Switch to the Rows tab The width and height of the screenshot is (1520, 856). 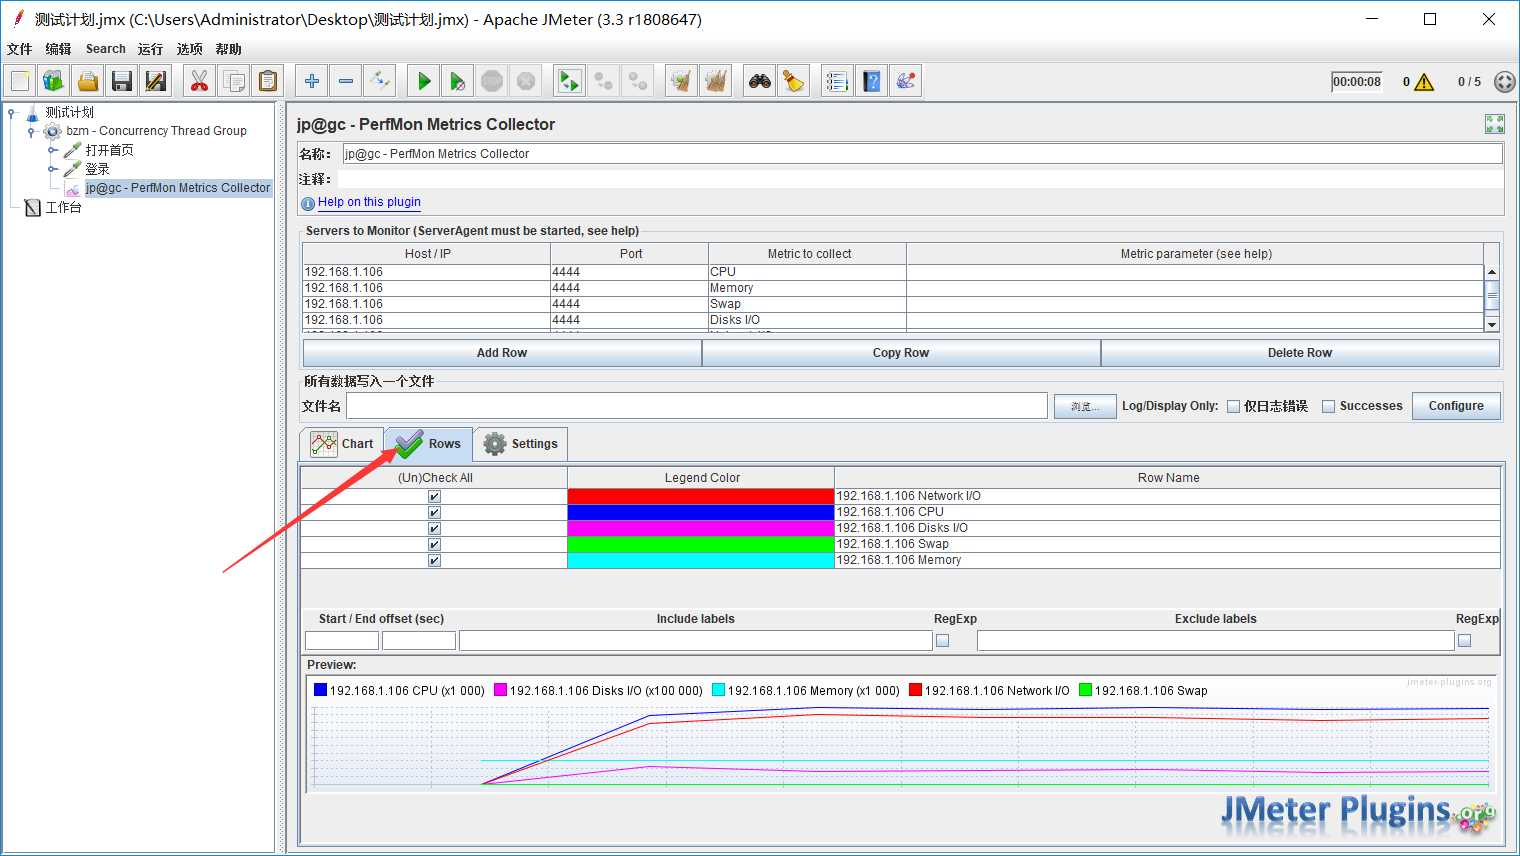429,444
